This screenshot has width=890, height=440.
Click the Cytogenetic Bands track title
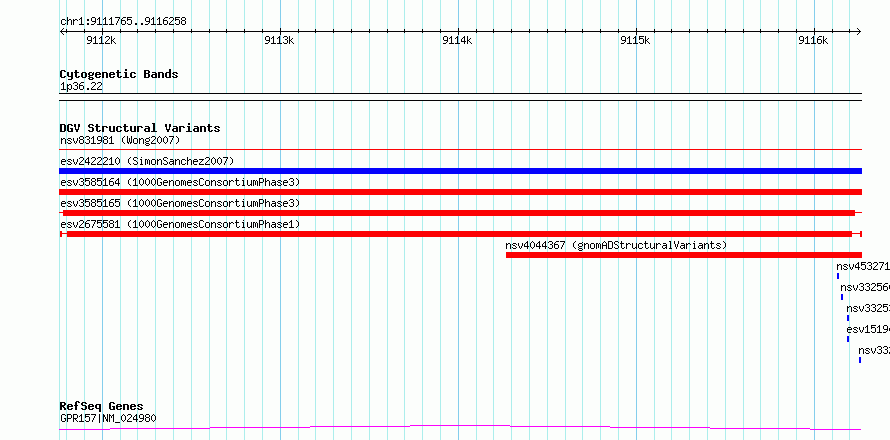119,74
